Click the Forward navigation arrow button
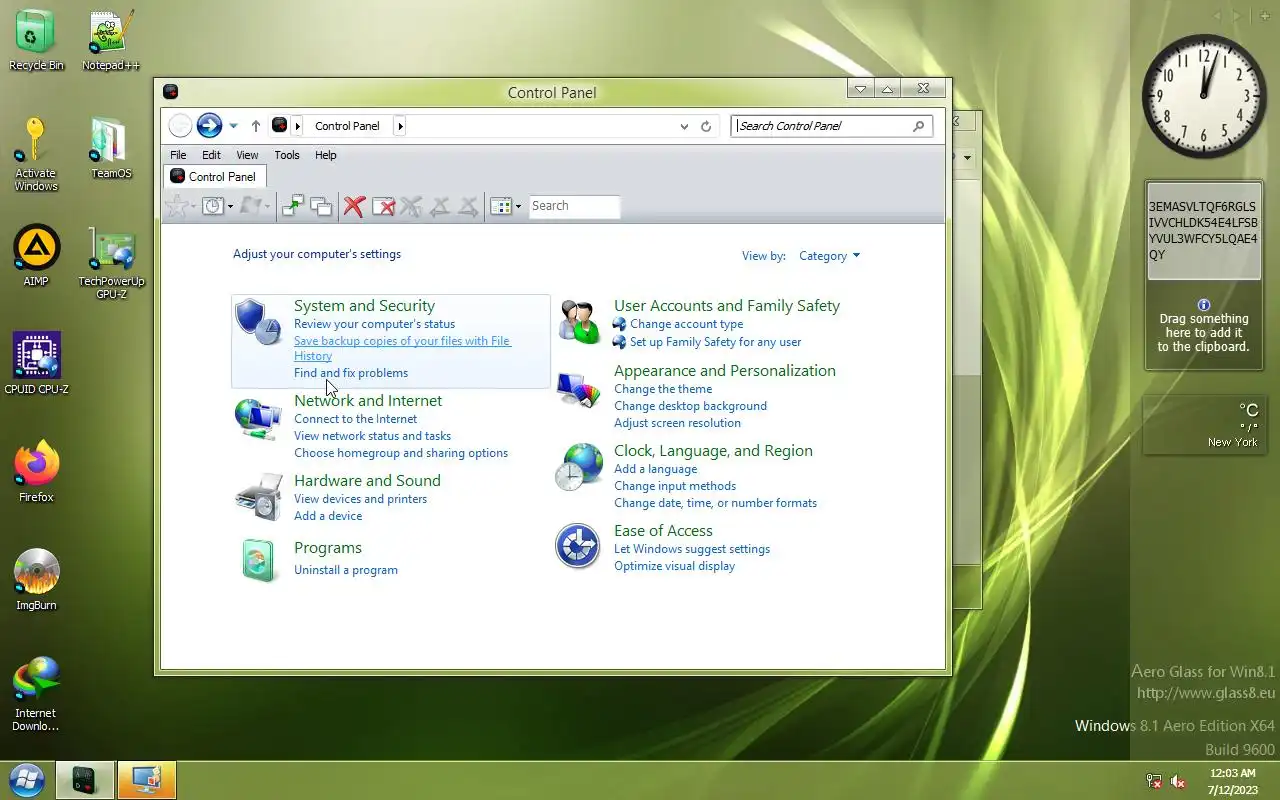 pyautogui.click(x=209, y=125)
